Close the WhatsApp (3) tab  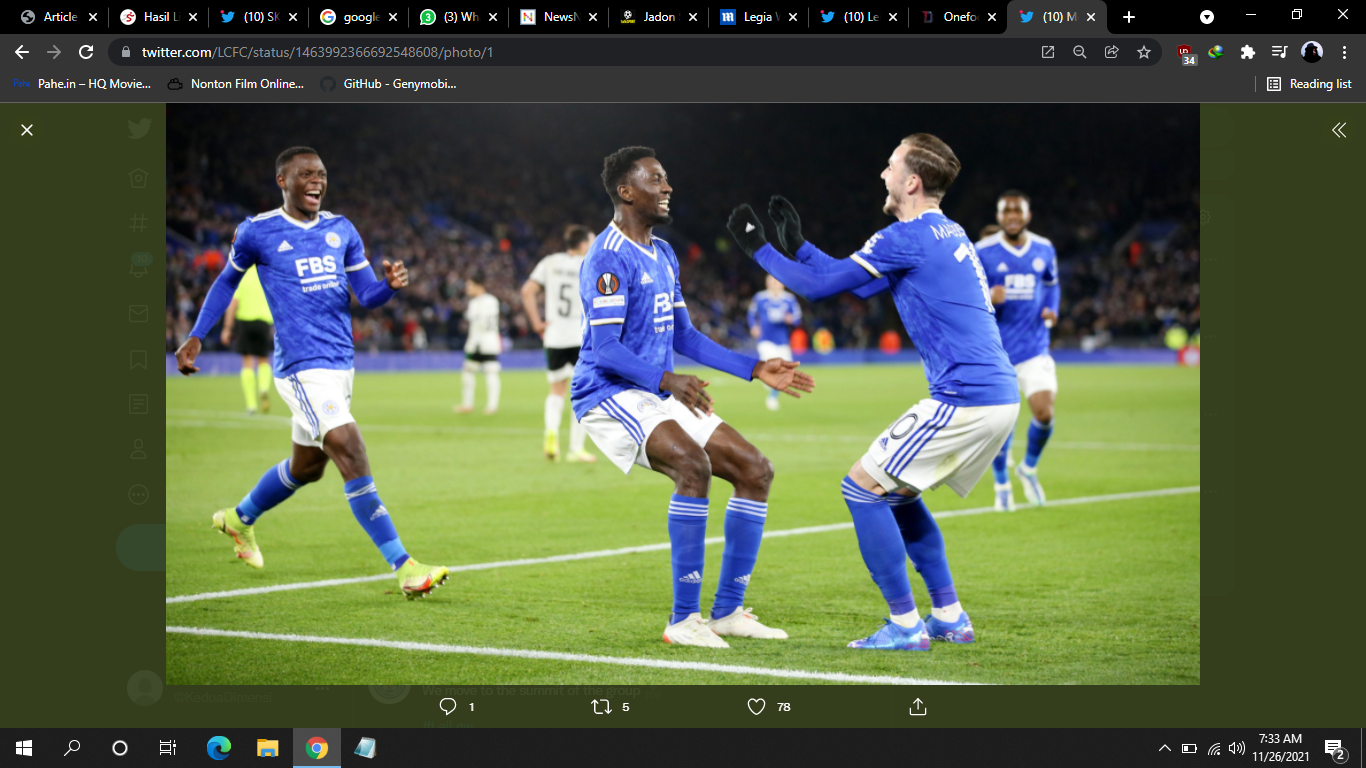point(492,17)
